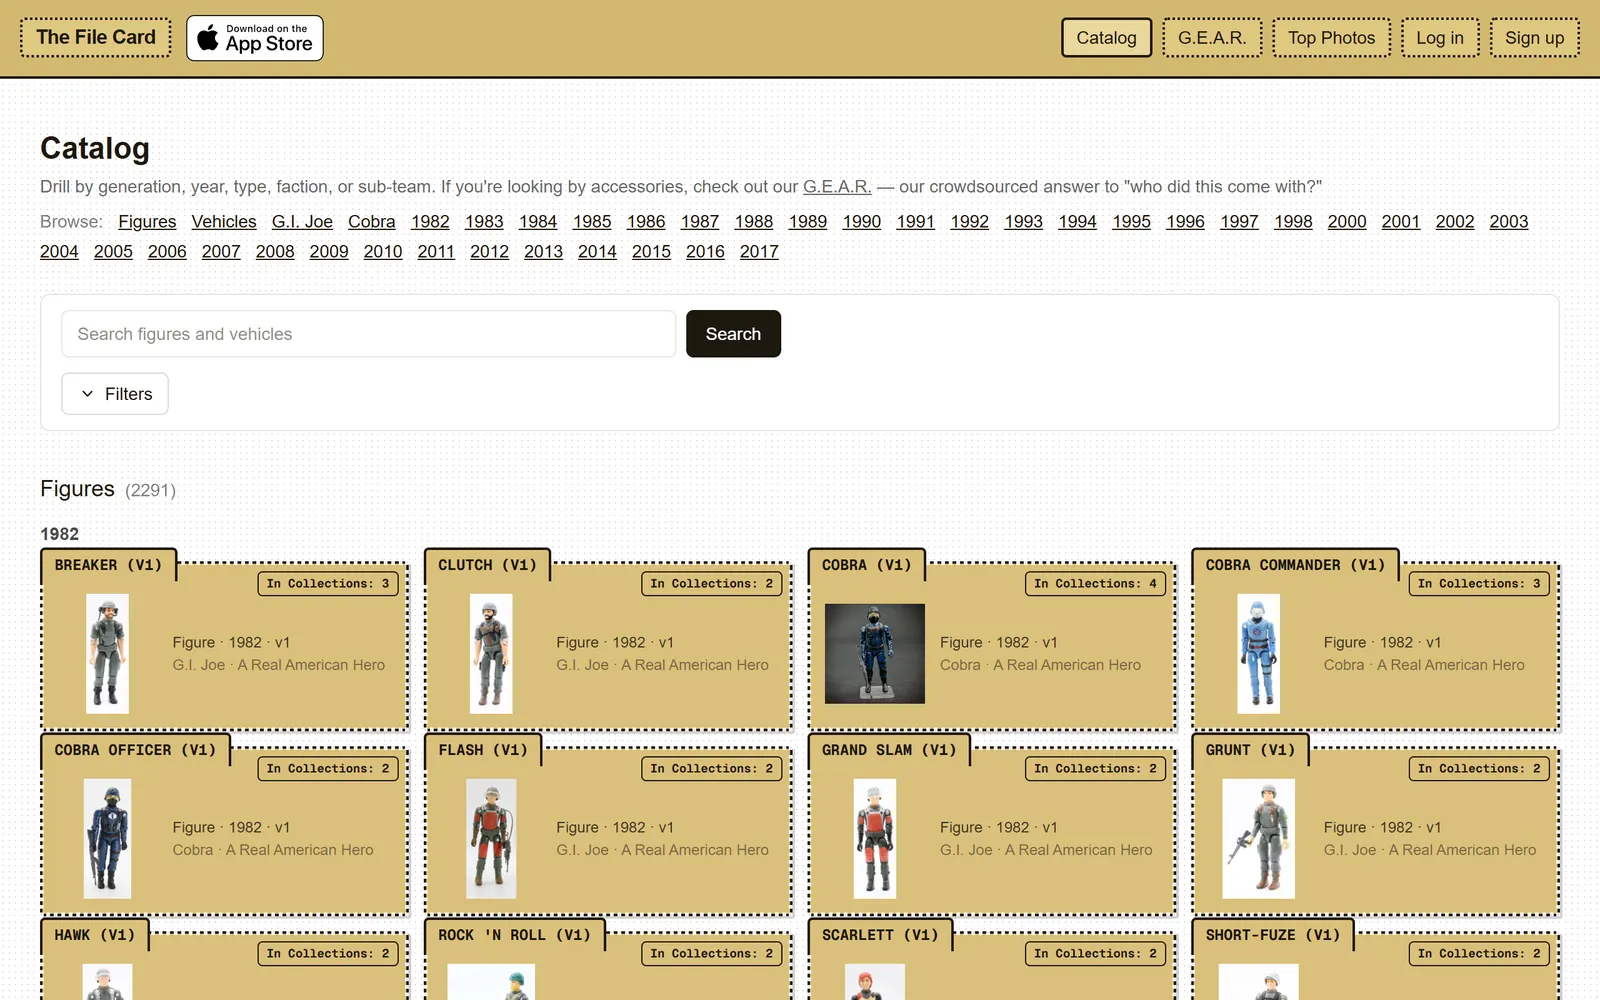Open Cobra Officer (V1) figure thumbnail

click(107, 838)
